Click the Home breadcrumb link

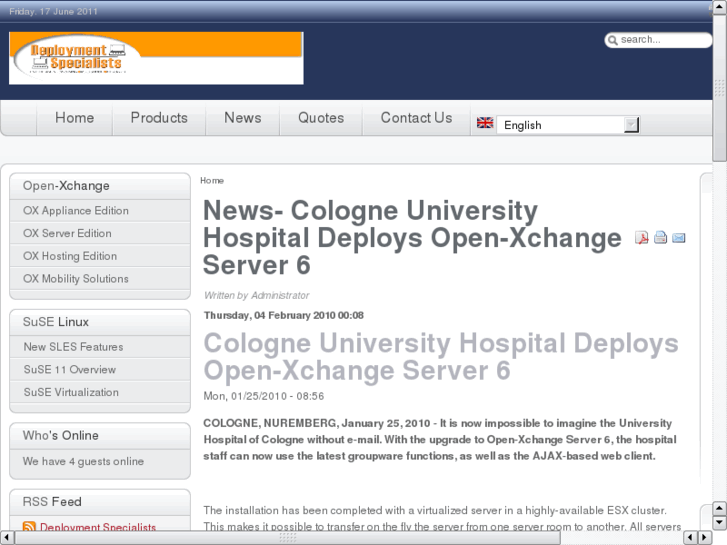click(212, 180)
